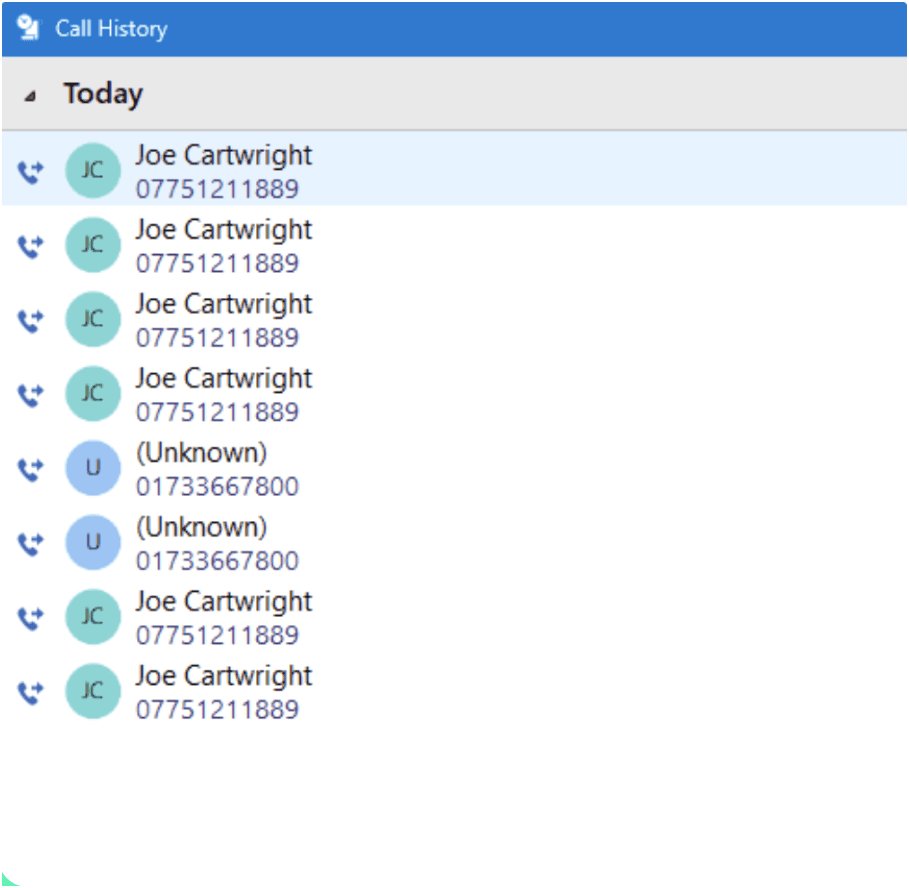909x888 pixels.
Task: Click JC avatar just above the first (Unknown) entry
Action: click(x=93, y=394)
